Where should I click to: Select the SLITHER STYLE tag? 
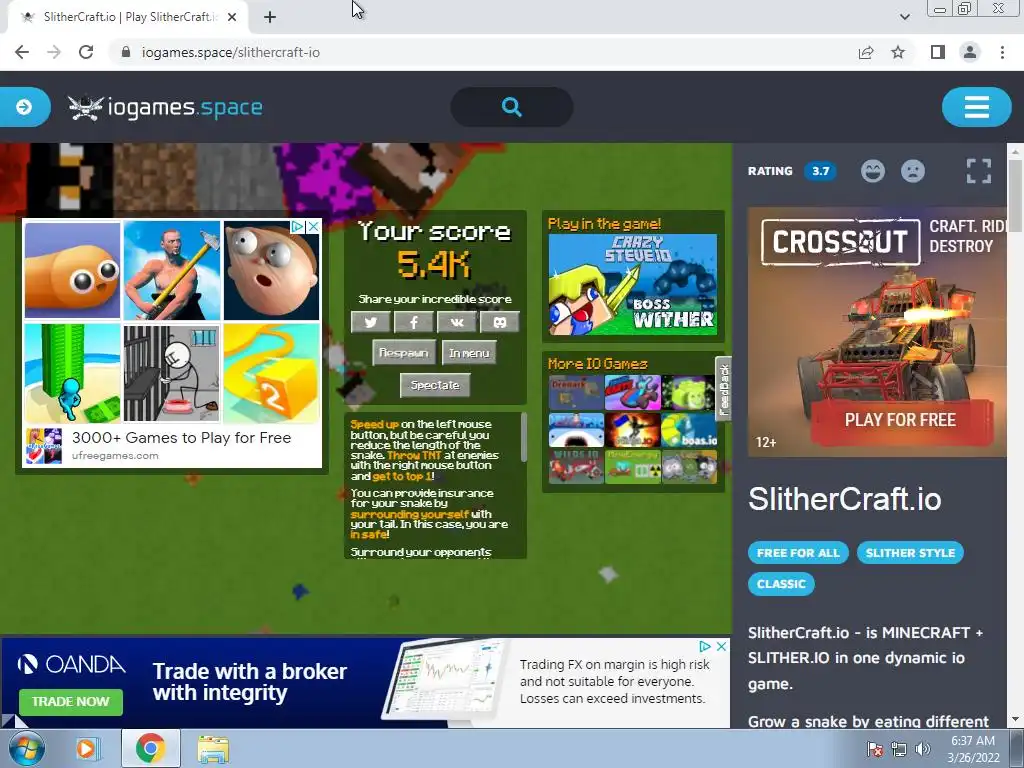click(x=910, y=552)
